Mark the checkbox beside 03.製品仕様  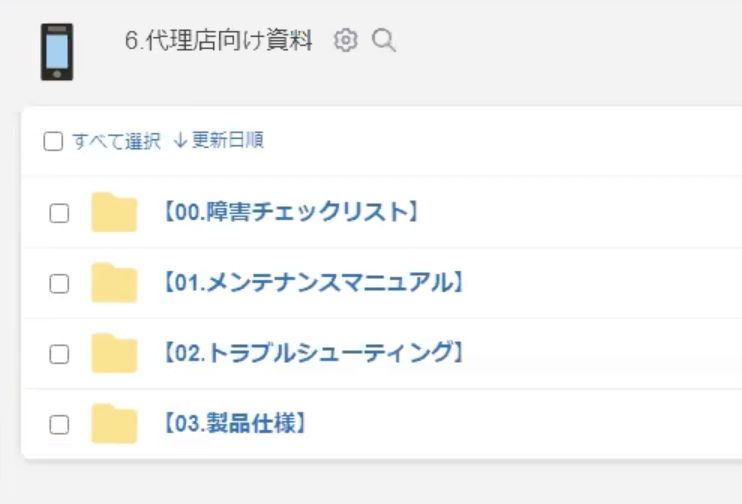pos(59,424)
